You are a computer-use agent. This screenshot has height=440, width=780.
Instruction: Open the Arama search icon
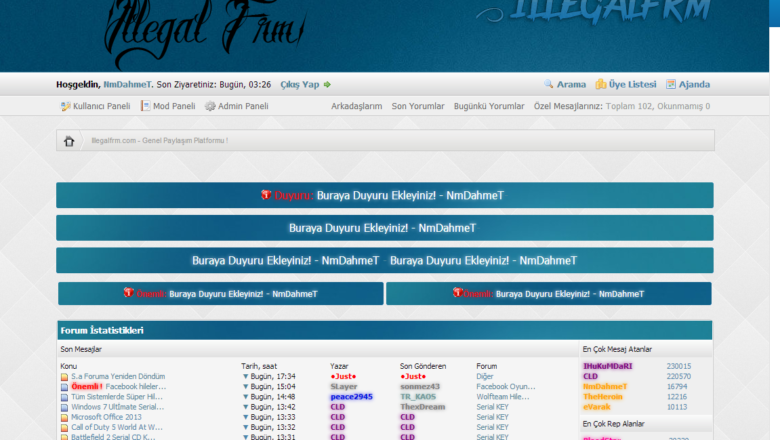tap(548, 84)
